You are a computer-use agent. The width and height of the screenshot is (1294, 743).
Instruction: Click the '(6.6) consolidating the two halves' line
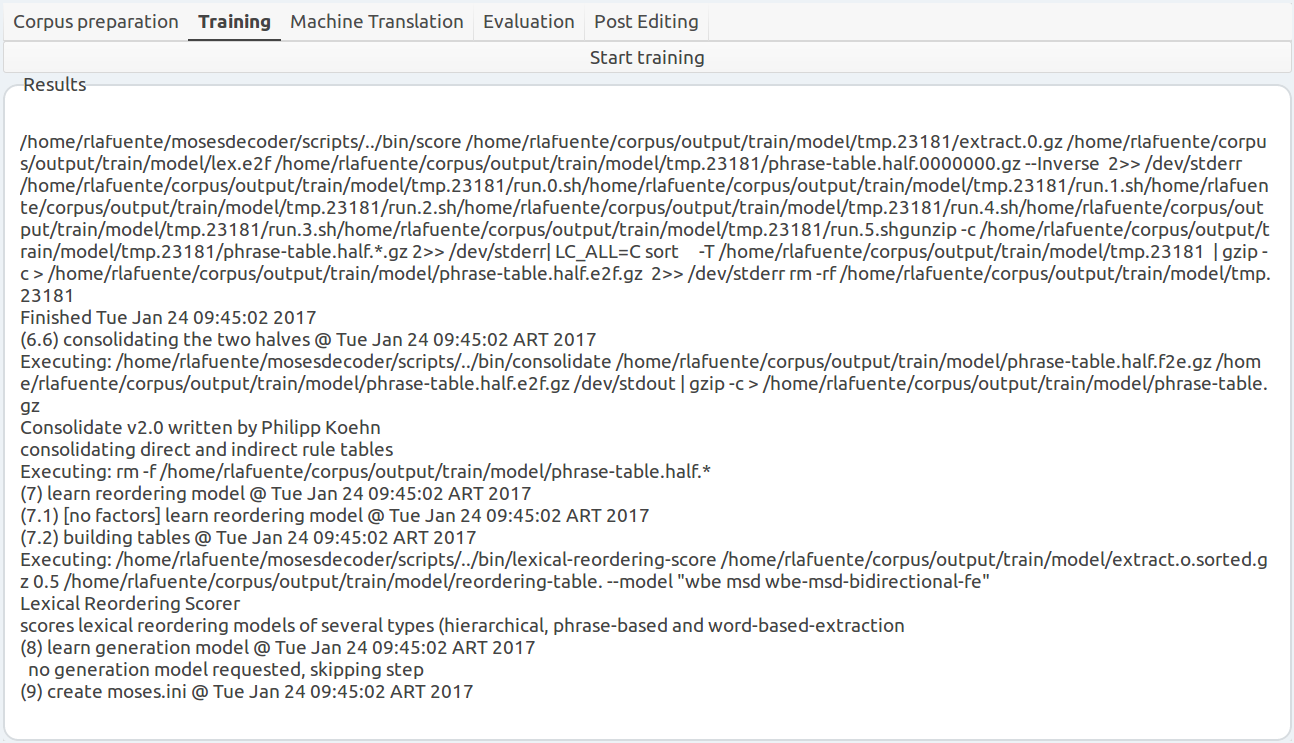click(x=308, y=340)
